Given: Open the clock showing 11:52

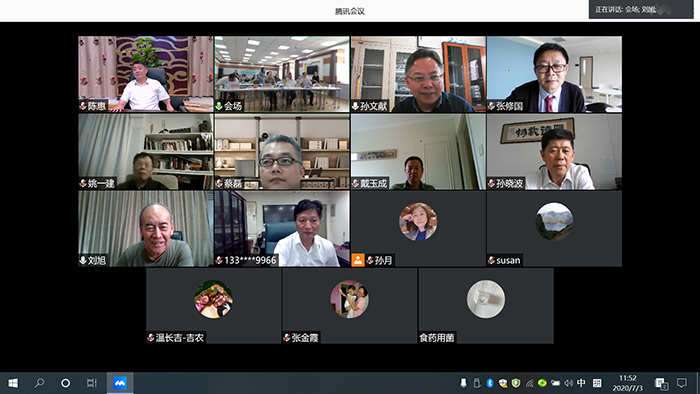Looking at the screenshot, I should pyautogui.click(x=628, y=383).
